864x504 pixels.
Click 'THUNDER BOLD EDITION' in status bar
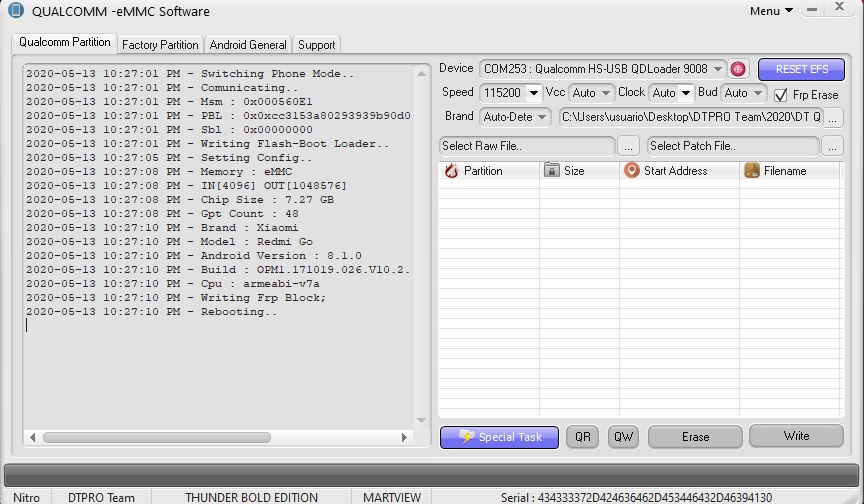pos(251,497)
